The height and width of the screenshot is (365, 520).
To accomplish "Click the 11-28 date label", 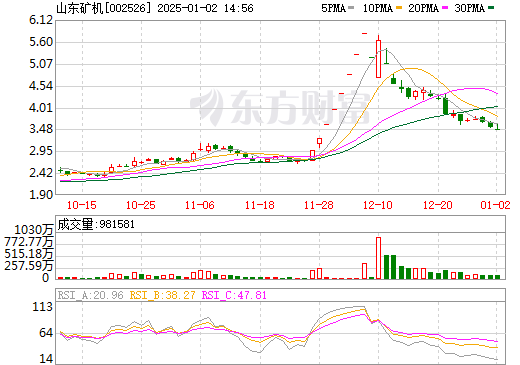I will (x=319, y=205).
